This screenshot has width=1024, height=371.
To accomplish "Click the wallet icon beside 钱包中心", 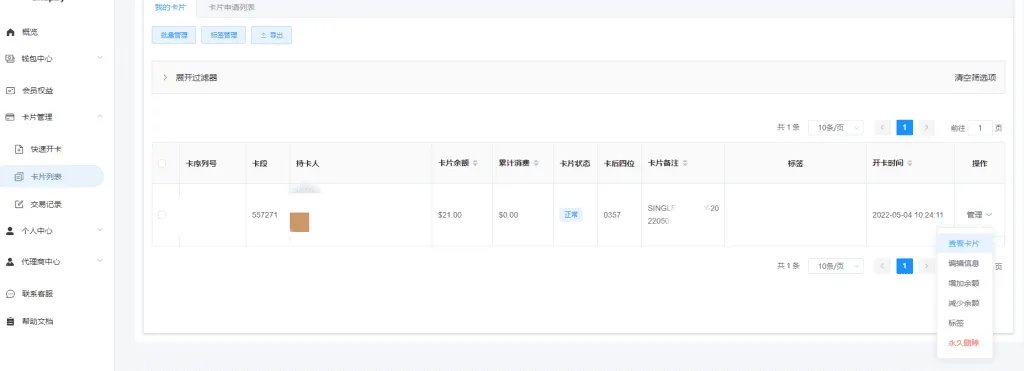I will click(x=10, y=58).
